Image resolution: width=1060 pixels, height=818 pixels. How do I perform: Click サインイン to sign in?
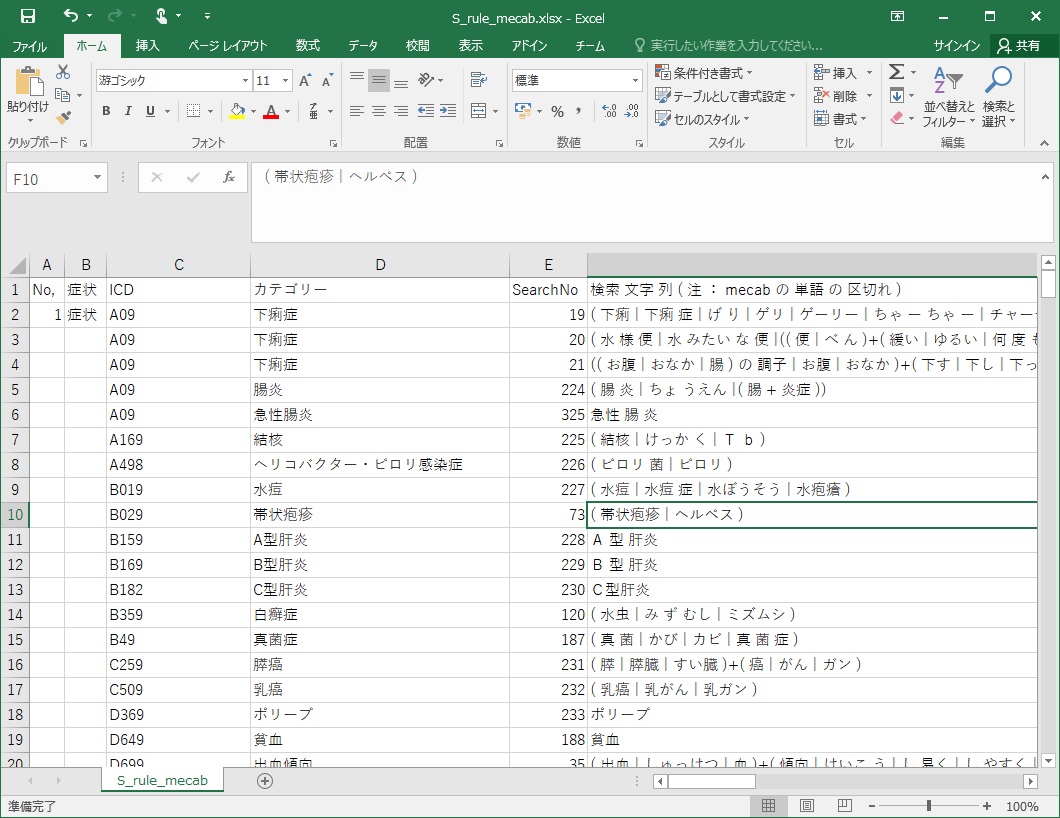click(957, 46)
